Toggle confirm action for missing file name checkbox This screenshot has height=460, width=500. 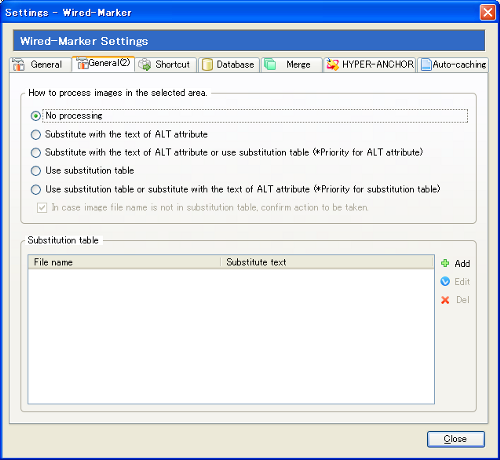click(42, 208)
